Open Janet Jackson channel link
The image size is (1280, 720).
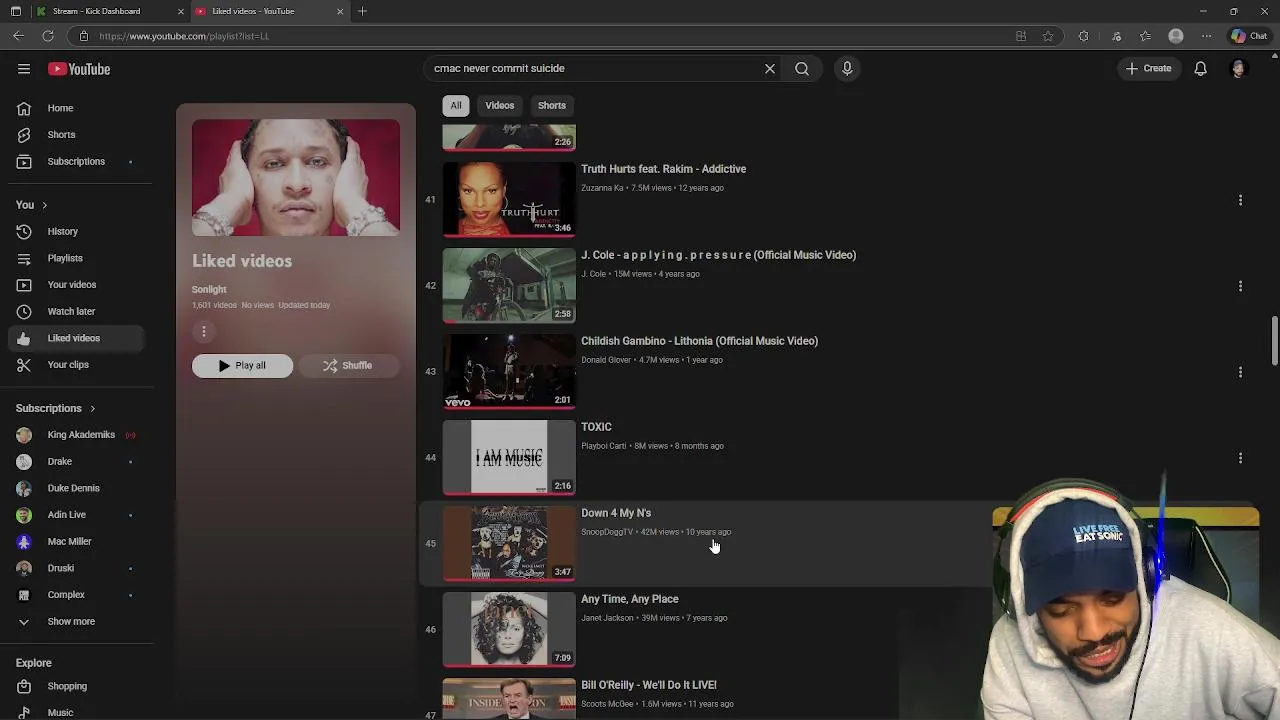point(607,618)
